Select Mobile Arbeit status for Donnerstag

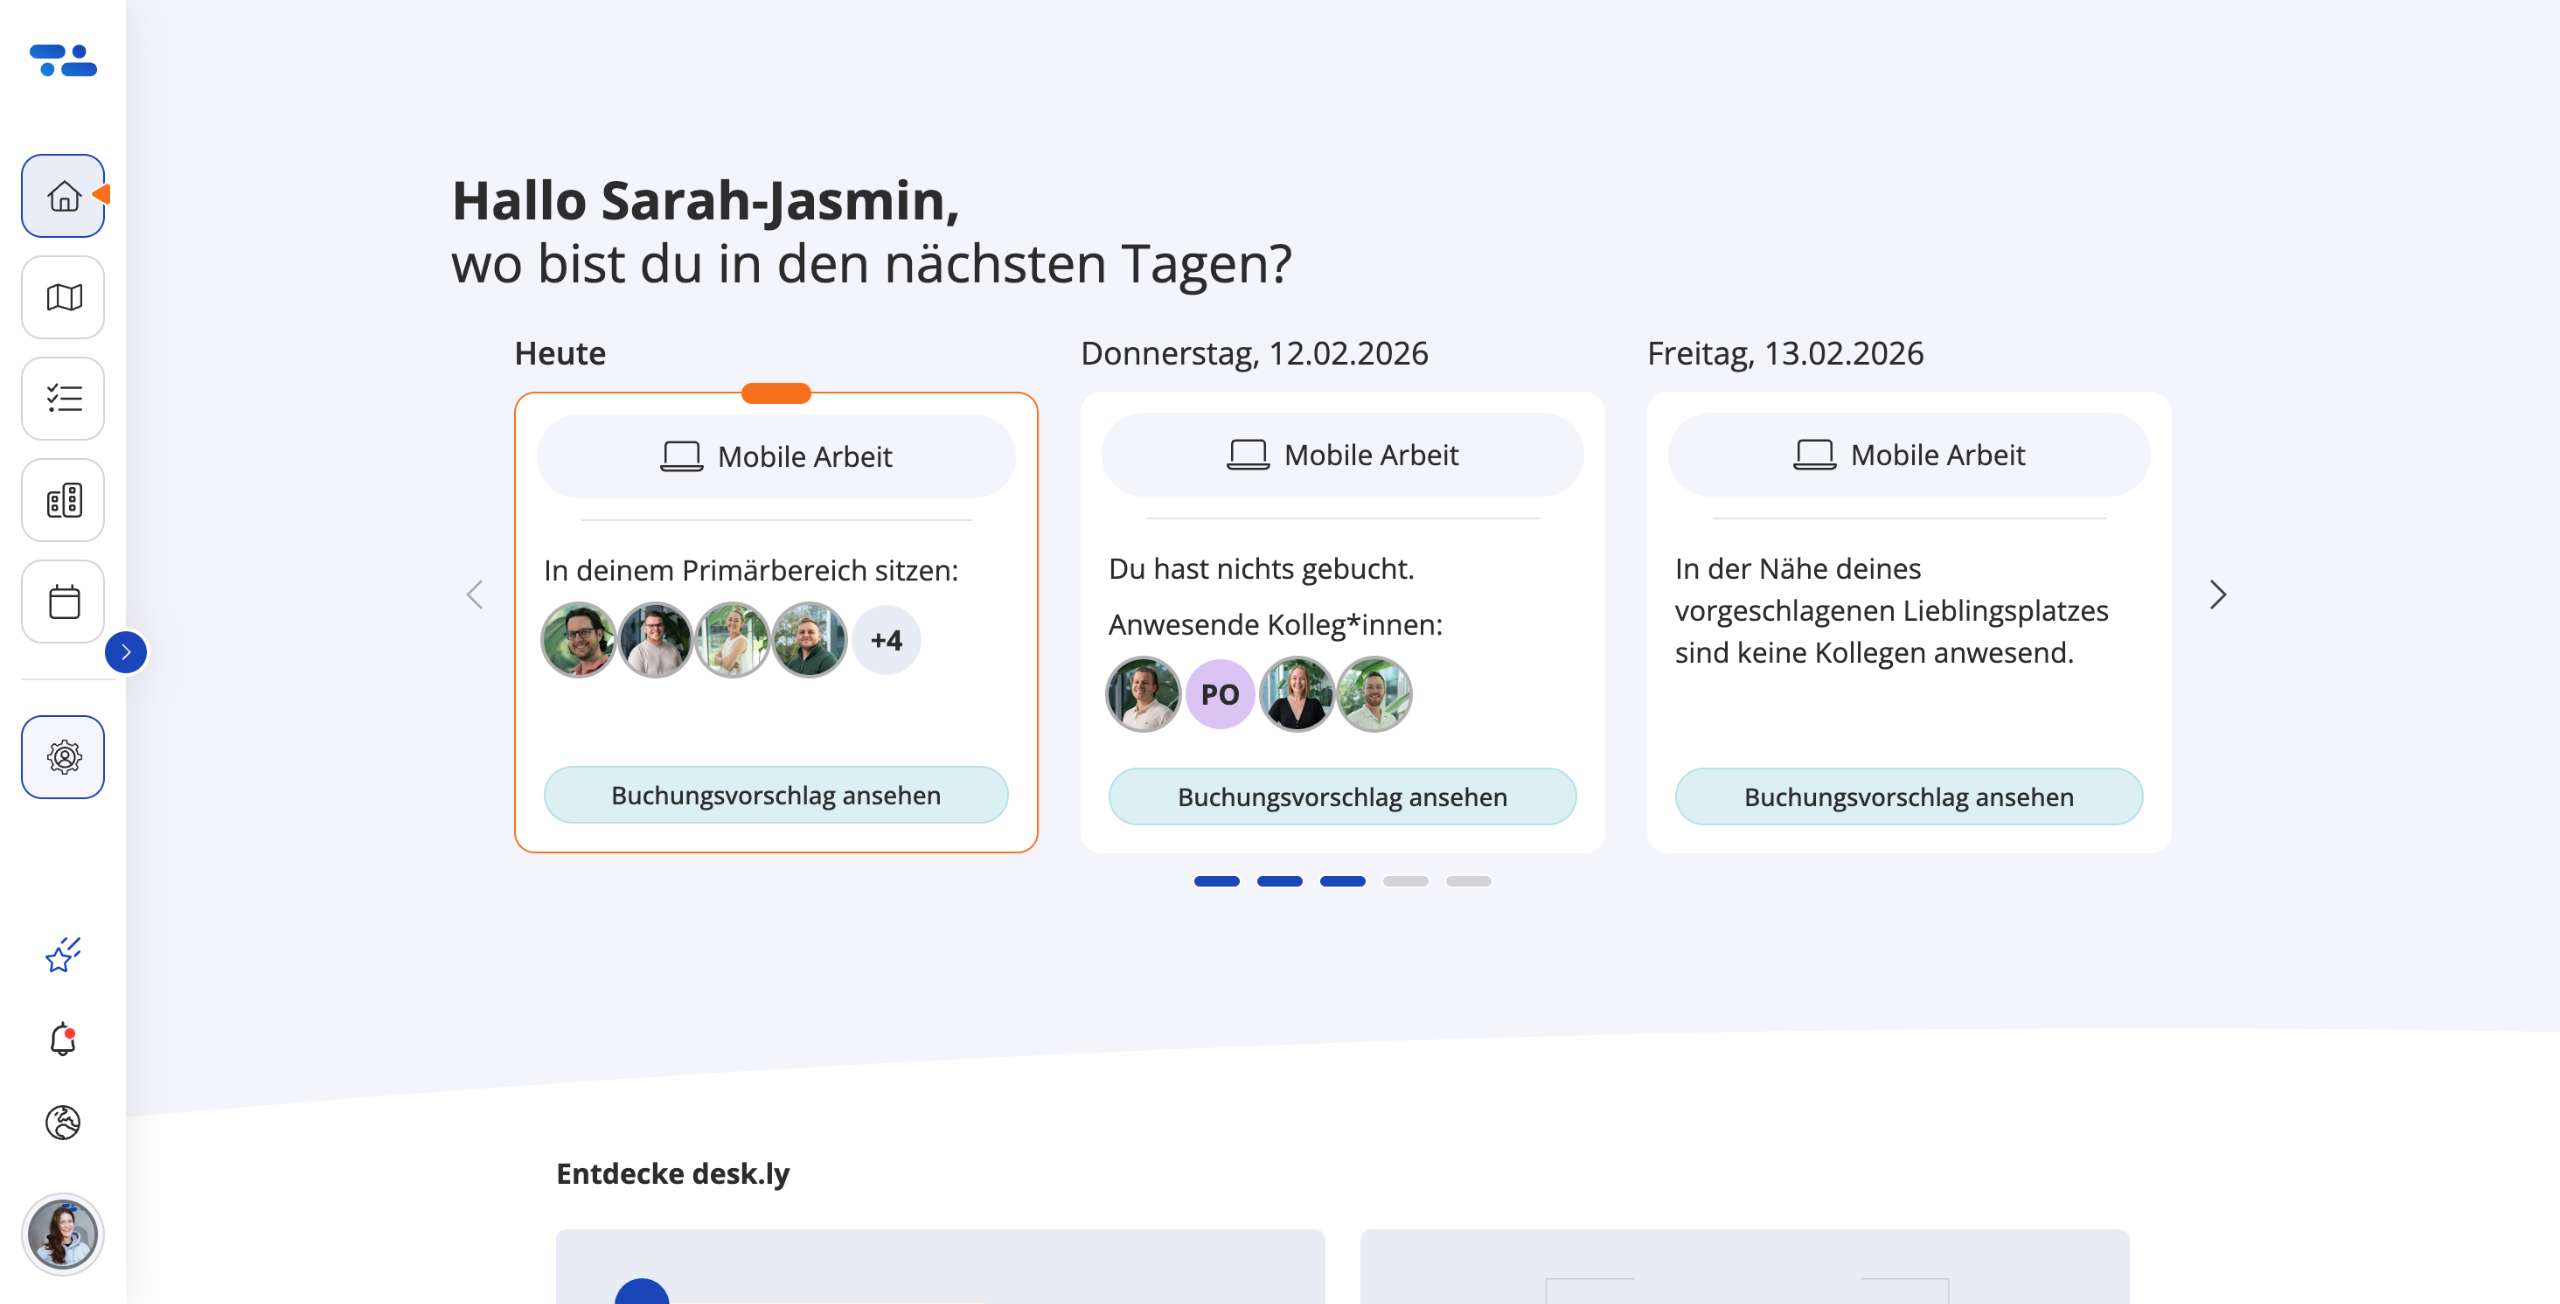pos(1342,455)
